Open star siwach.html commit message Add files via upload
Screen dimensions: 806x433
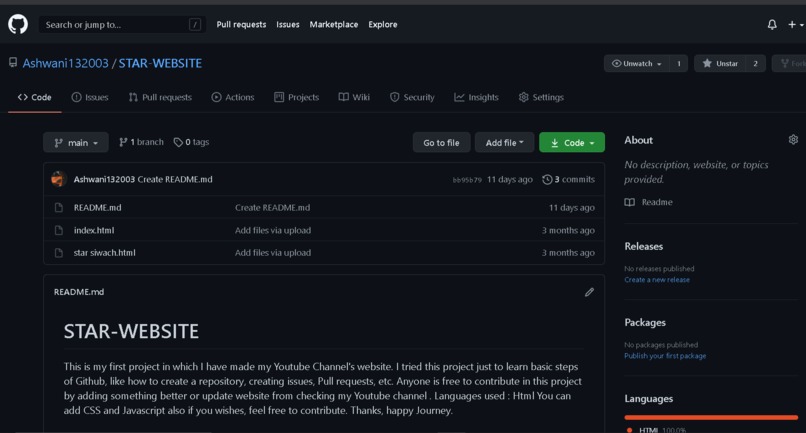(273, 253)
